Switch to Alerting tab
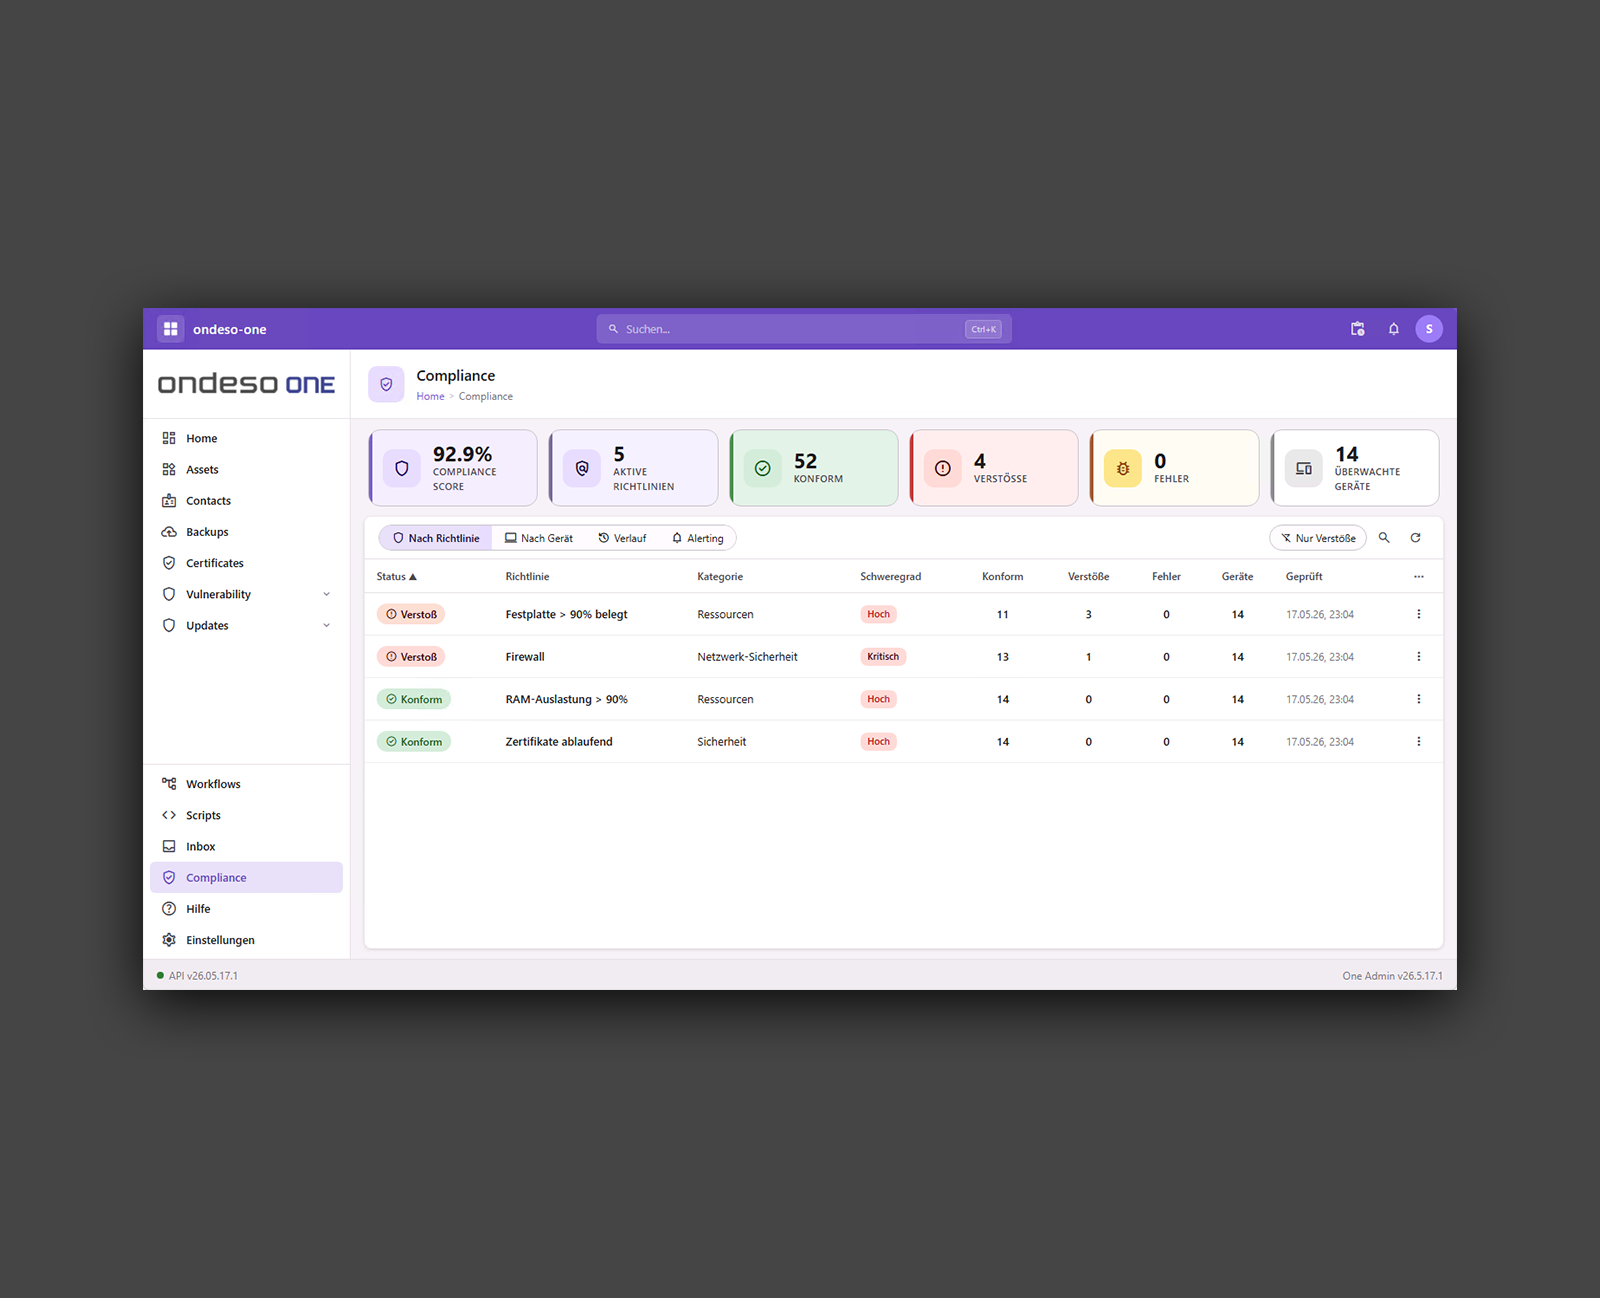Viewport: 1600px width, 1298px height. coord(698,538)
